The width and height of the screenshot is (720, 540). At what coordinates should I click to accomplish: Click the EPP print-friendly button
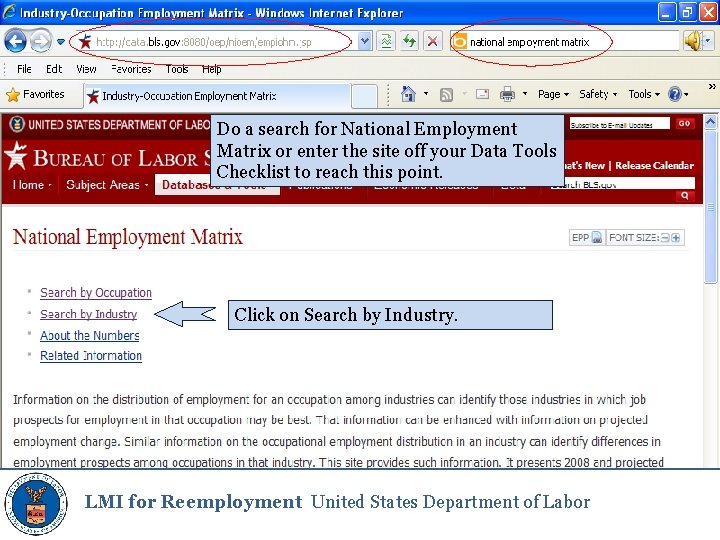[586, 237]
